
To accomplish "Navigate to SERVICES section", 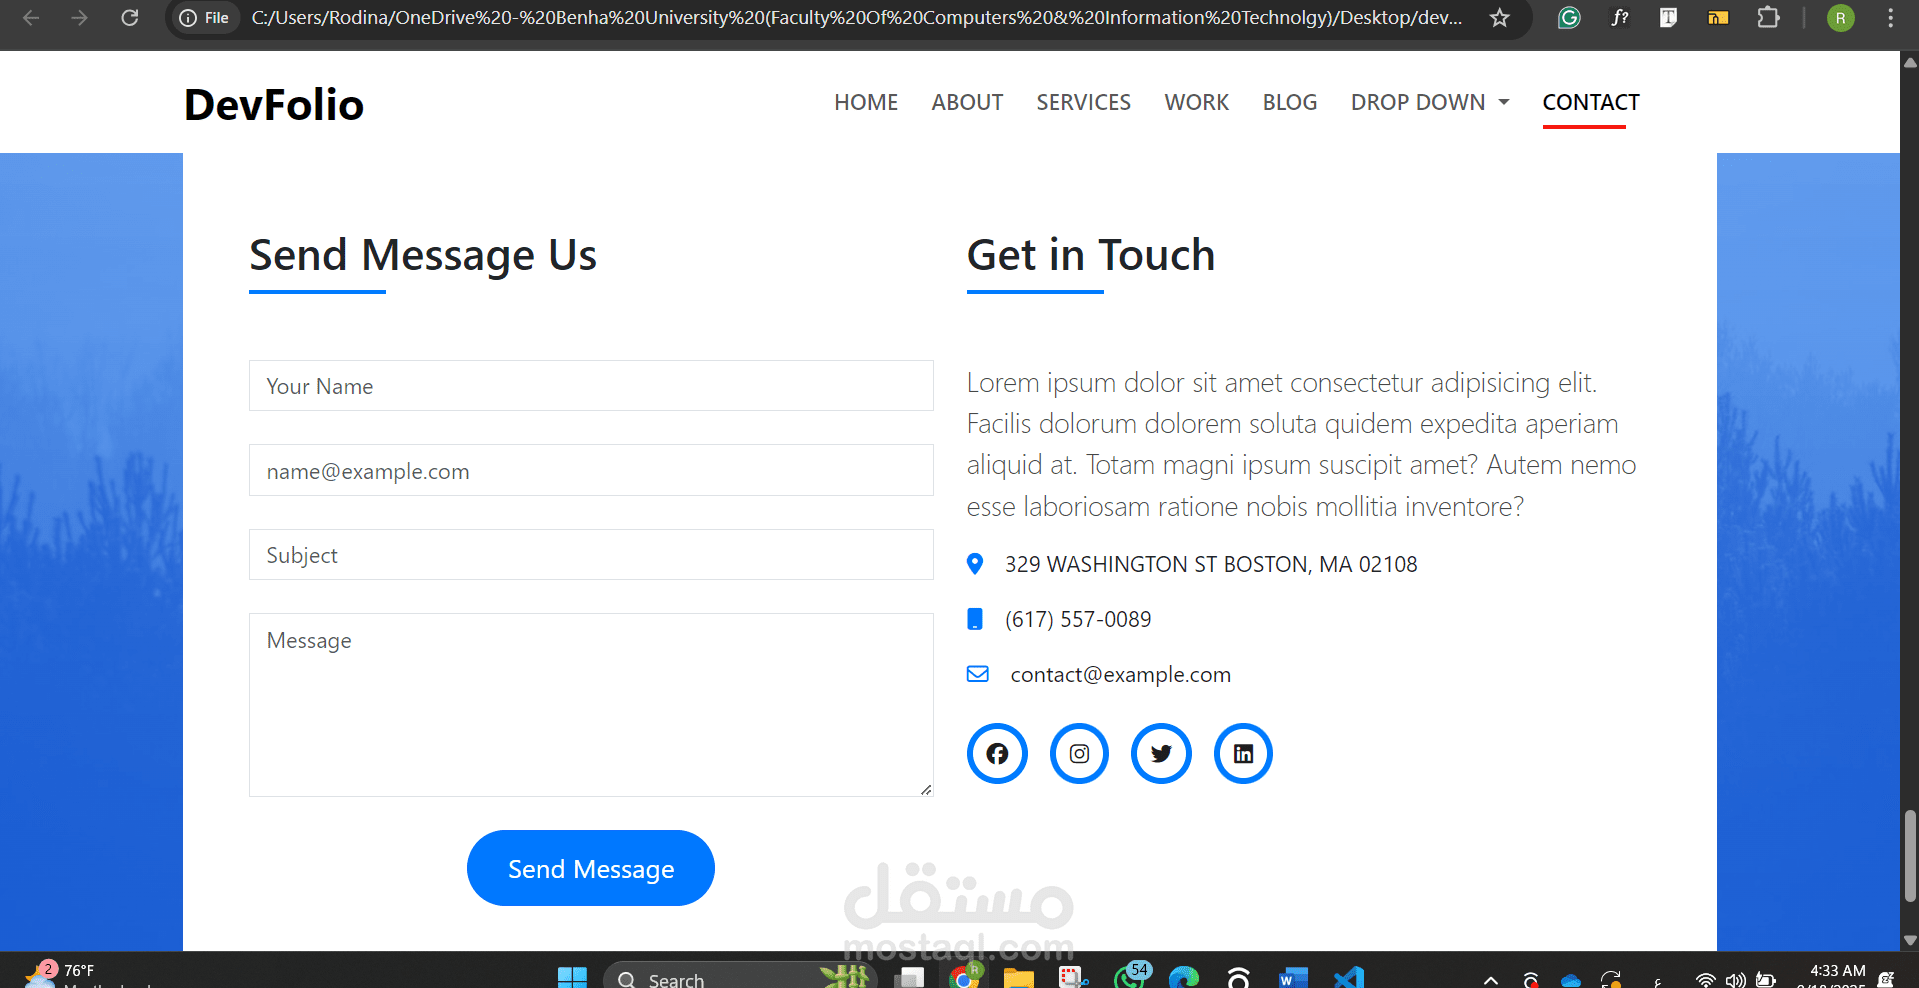I will [x=1083, y=102].
